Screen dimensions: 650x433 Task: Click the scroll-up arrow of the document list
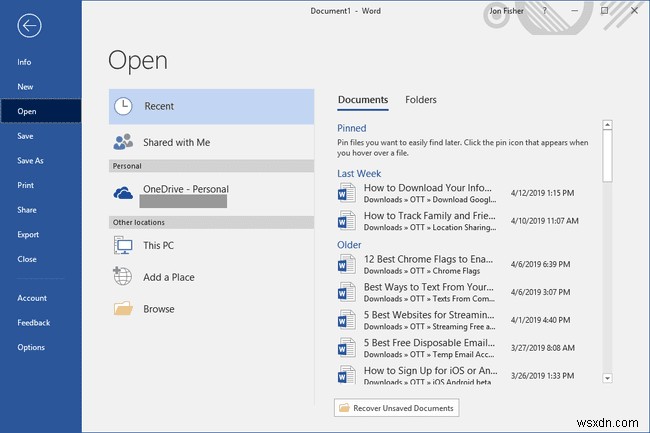coord(607,126)
